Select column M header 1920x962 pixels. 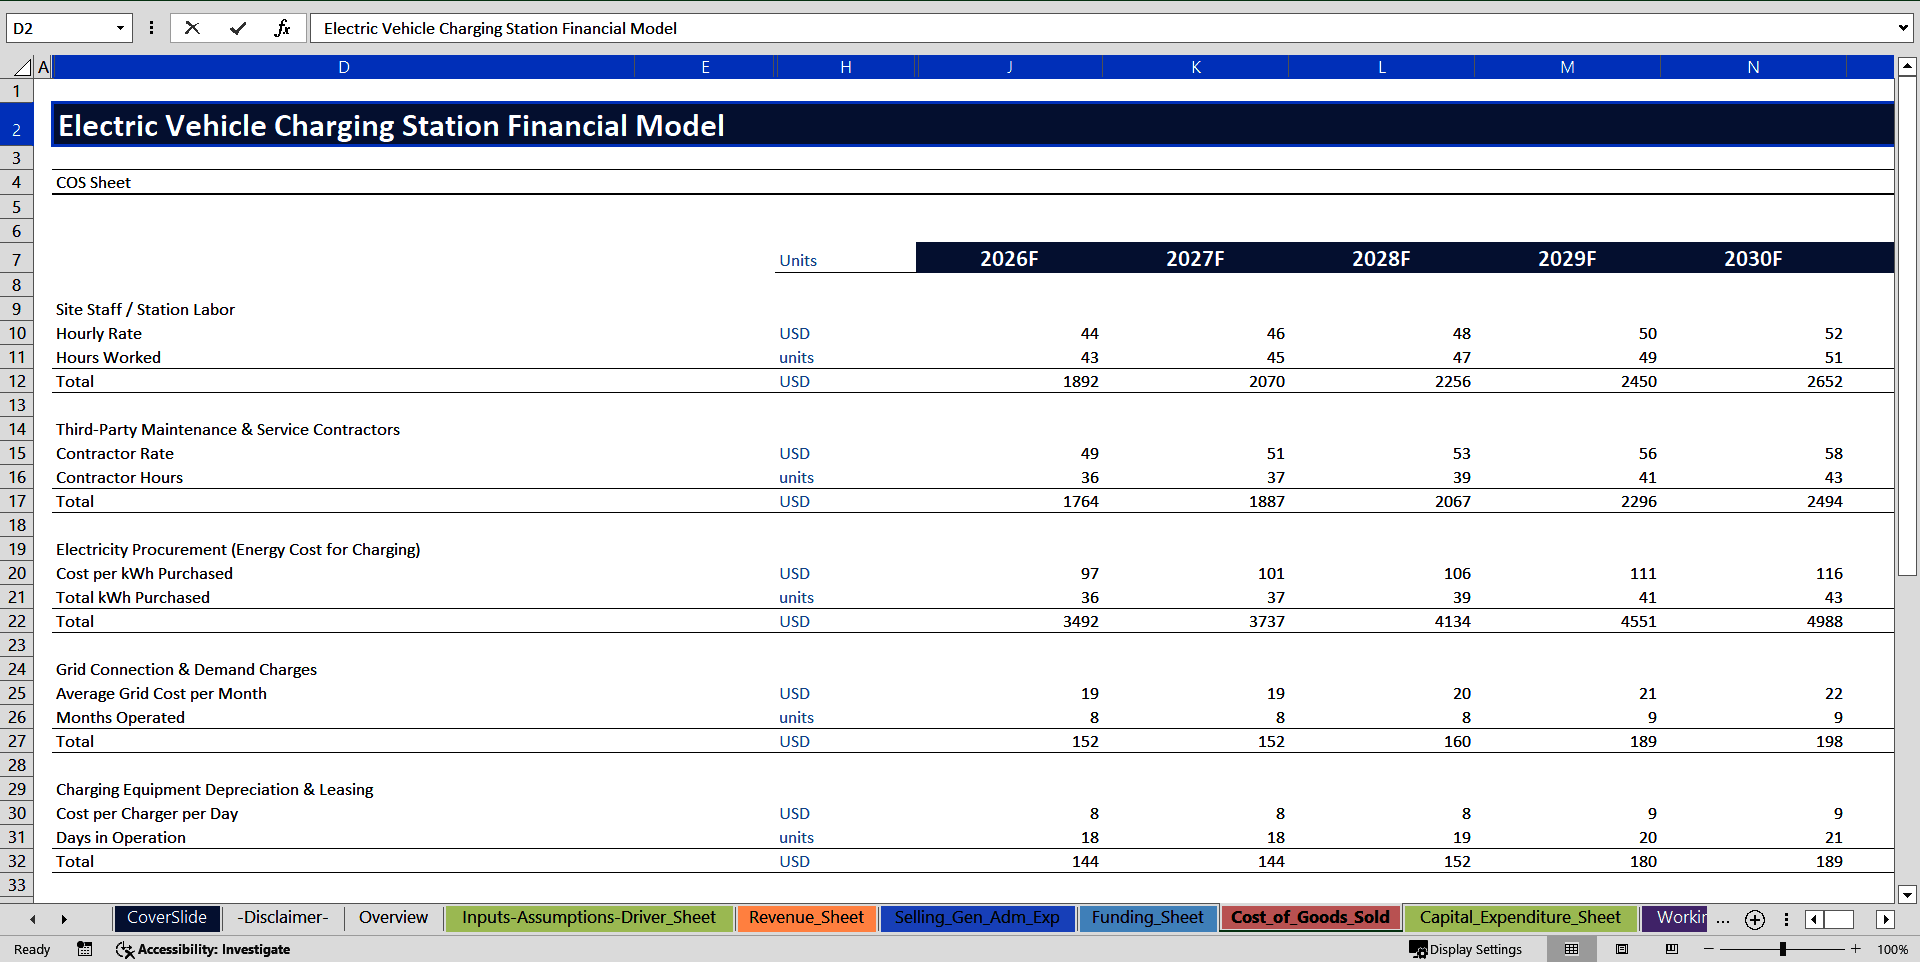click(1567, 67)
